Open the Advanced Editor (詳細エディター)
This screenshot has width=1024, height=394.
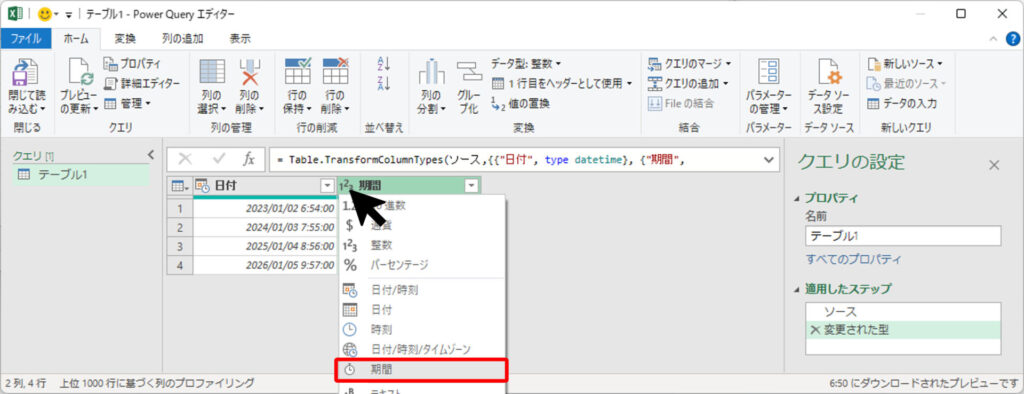[141, 84]
